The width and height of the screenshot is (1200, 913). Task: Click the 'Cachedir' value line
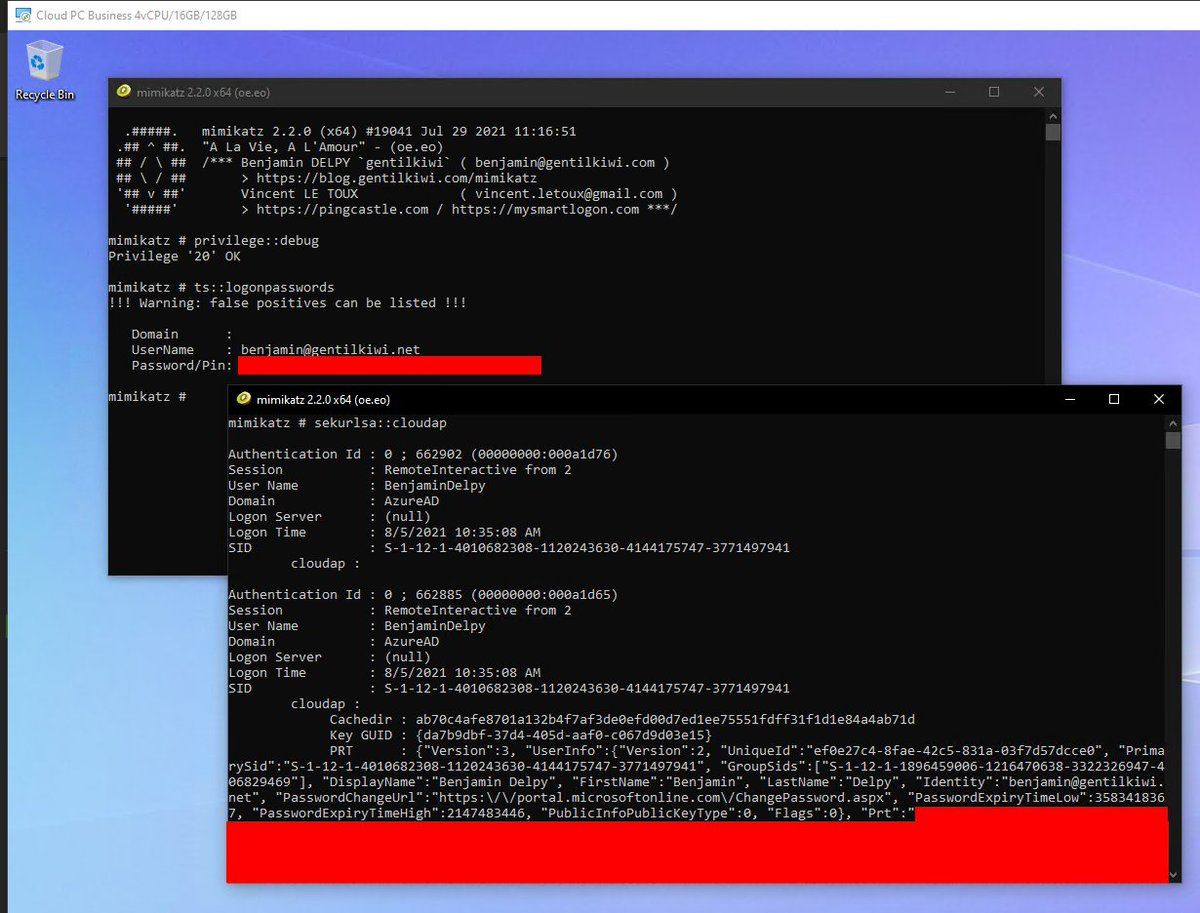coord(622,719)
